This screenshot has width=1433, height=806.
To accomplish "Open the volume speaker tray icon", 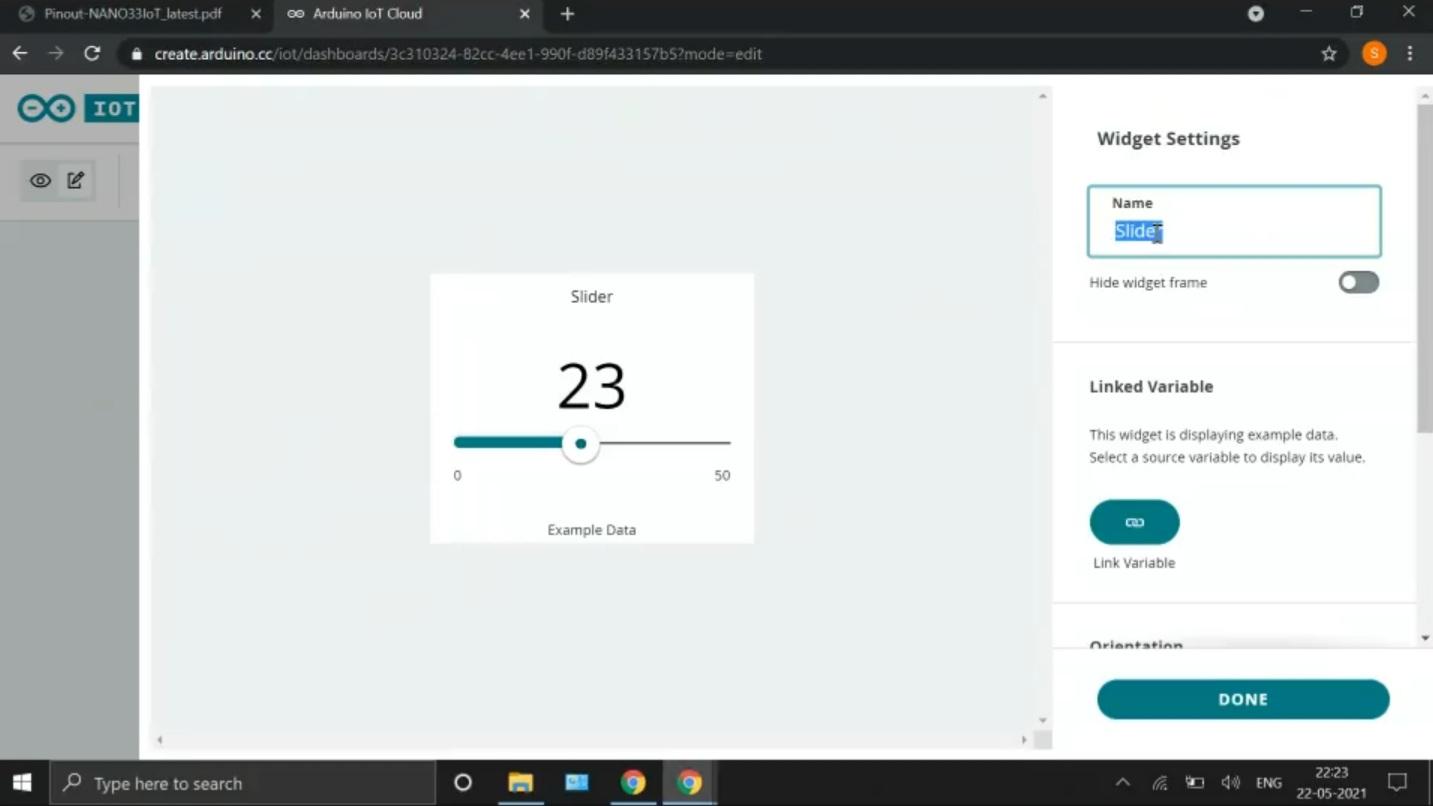I will click(x=1231, y=783).
